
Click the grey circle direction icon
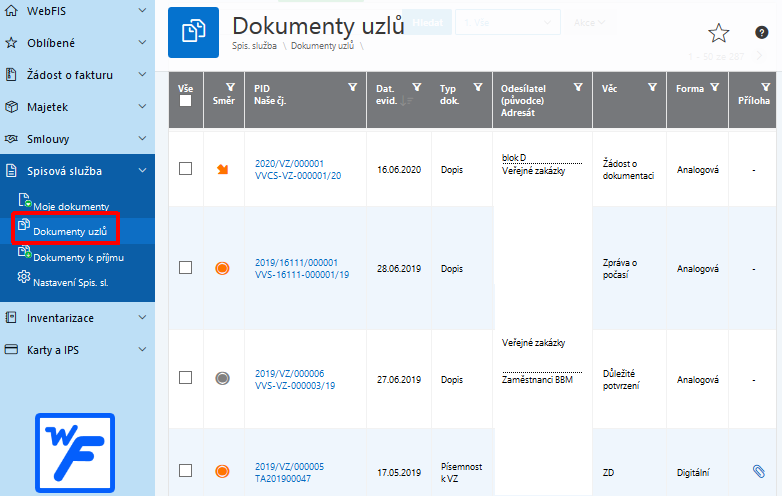click(x=223, y=377)
